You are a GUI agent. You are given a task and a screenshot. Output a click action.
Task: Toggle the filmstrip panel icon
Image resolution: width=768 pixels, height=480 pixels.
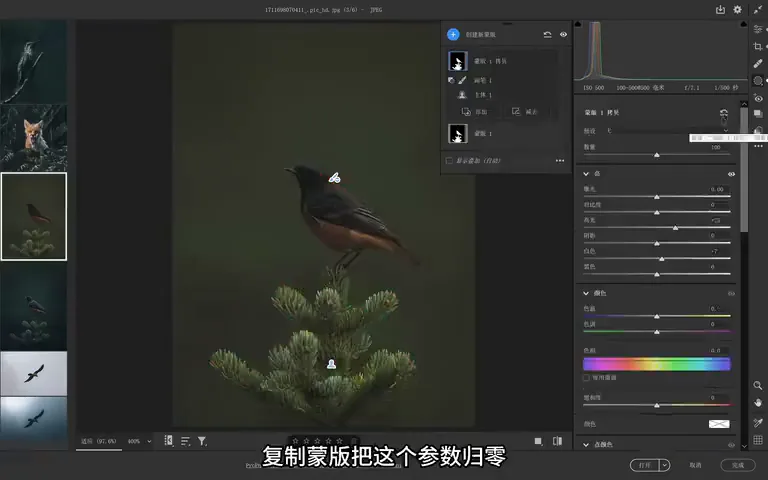[x=168, y=441]
